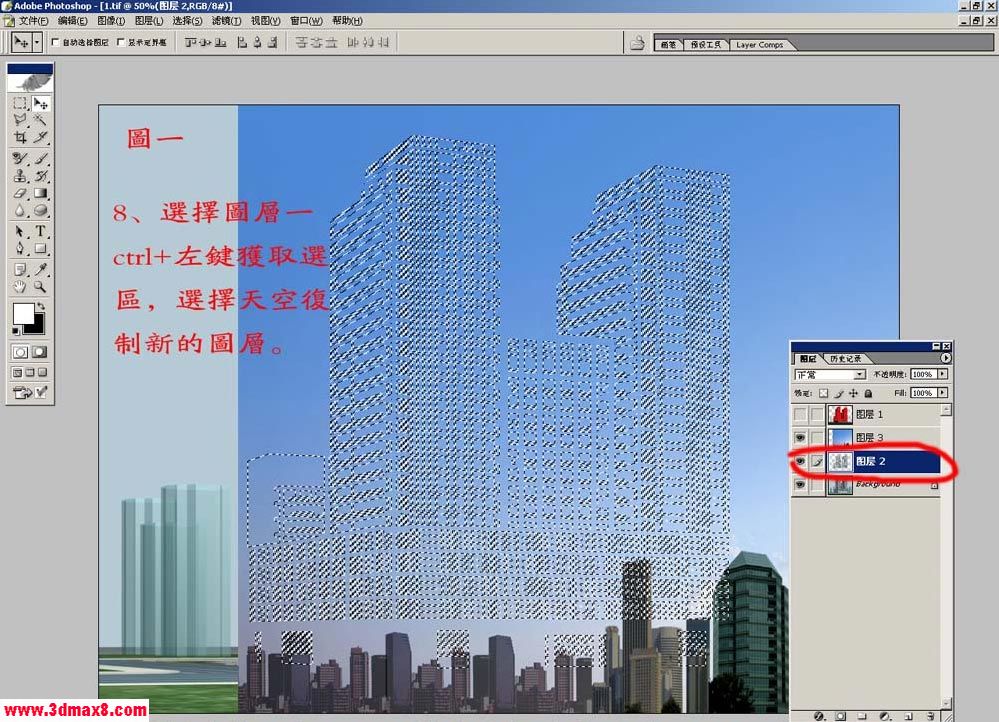Select the Move tool in toolbox

coord(41,103)
